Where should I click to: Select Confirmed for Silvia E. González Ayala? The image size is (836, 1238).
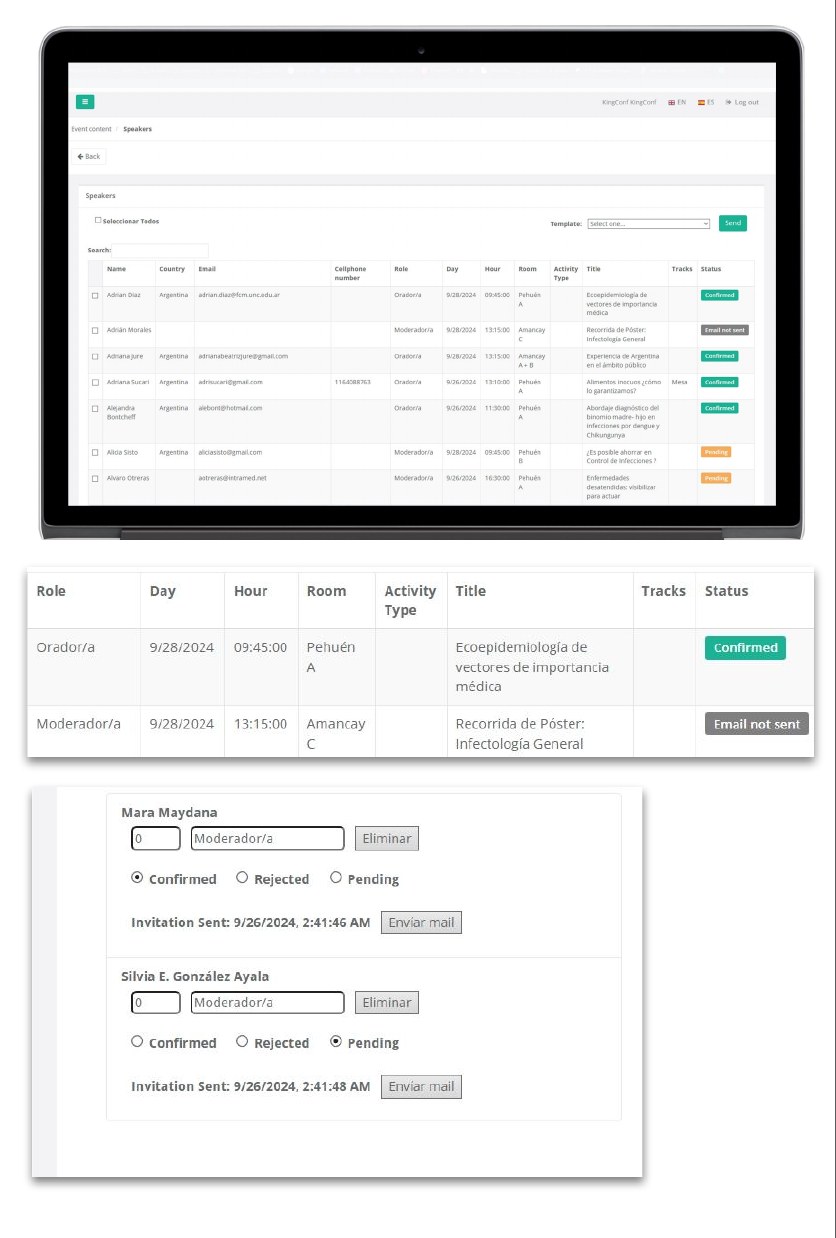coord(137,1042)
